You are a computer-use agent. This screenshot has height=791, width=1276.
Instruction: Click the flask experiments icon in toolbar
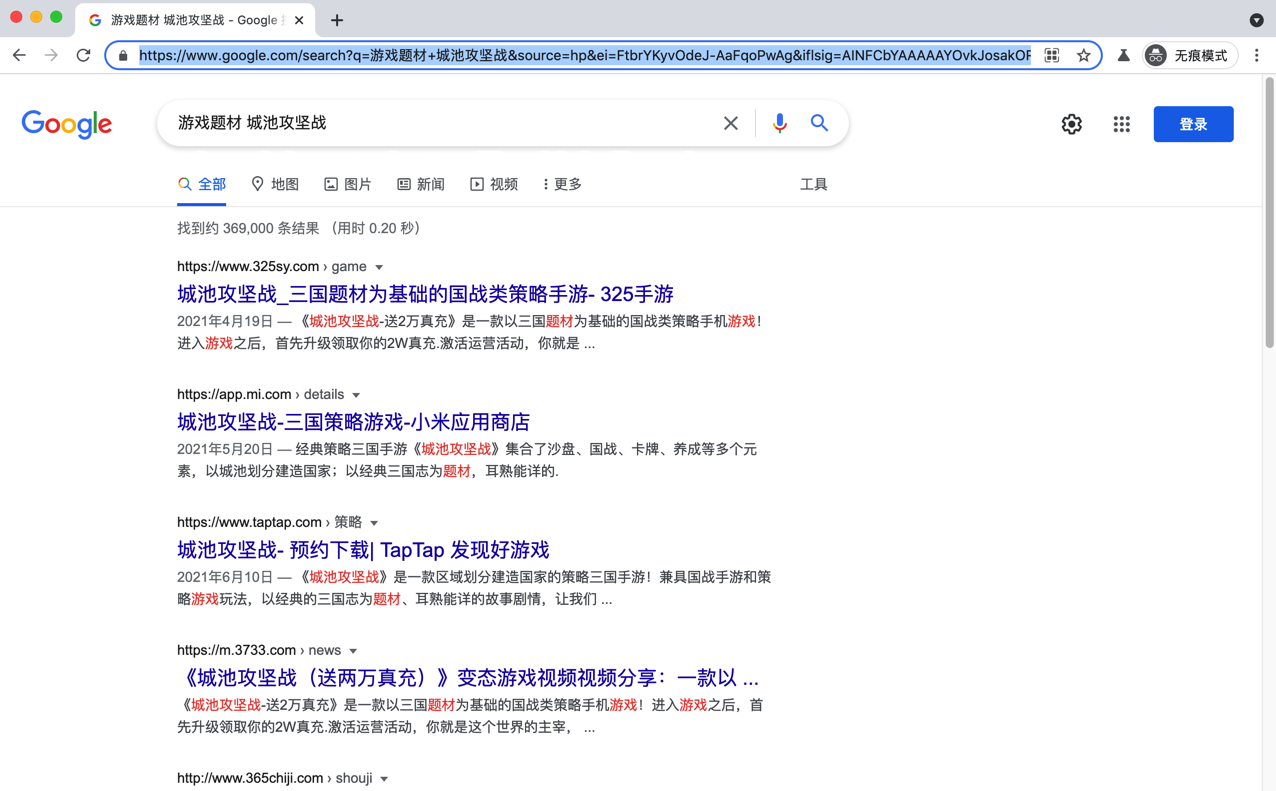(1123, 56)
